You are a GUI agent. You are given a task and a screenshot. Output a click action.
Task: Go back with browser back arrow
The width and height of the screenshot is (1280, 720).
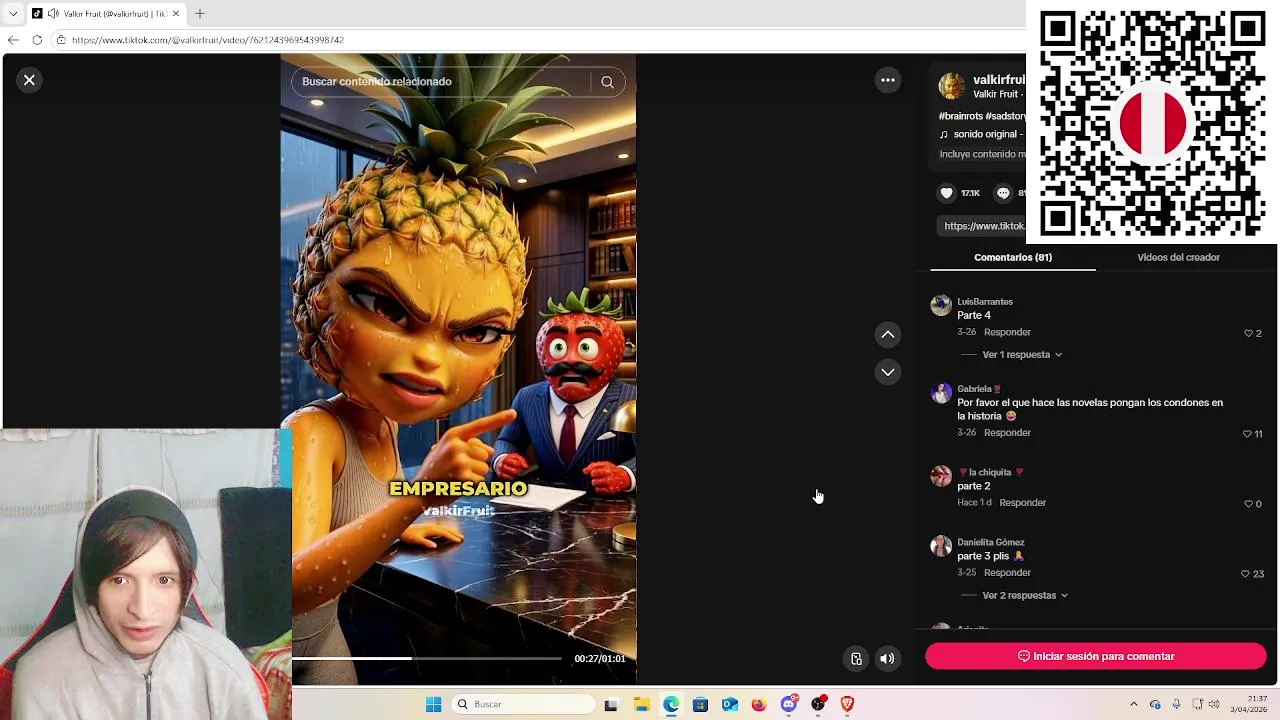12,40
